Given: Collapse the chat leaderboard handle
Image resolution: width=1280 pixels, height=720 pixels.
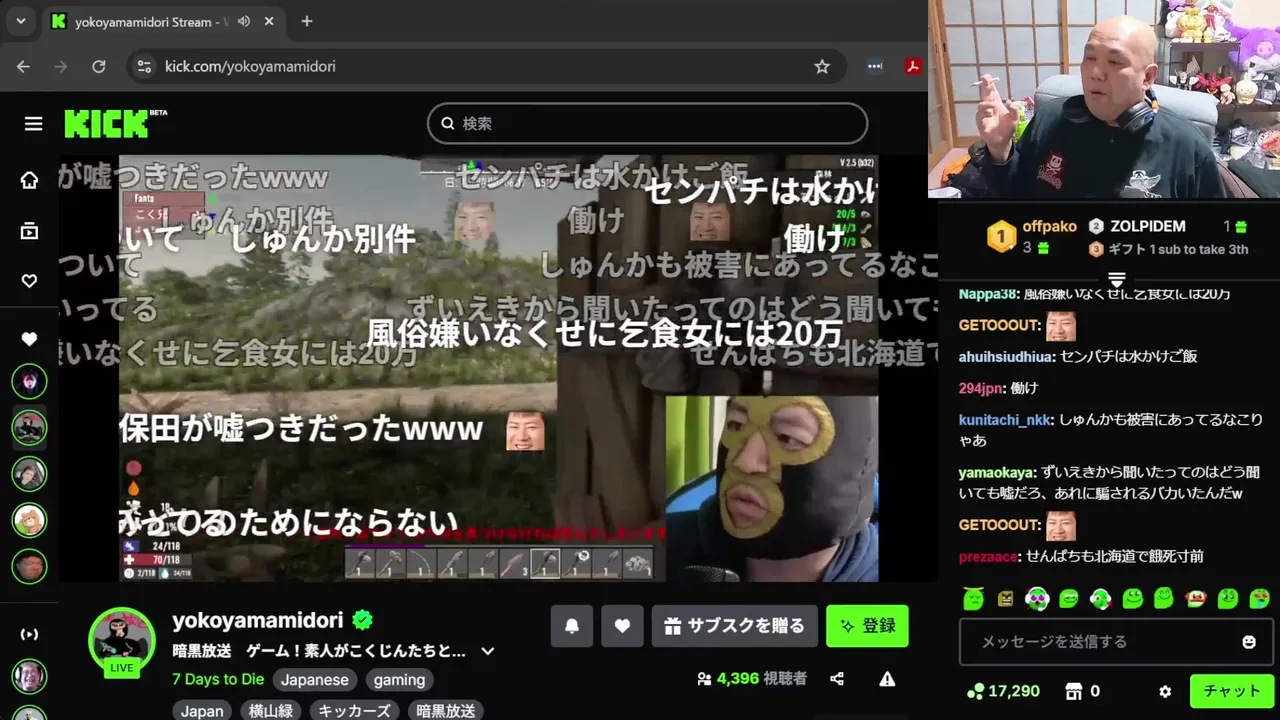Looking at the screenshot, I should (x=1117, y=279).
